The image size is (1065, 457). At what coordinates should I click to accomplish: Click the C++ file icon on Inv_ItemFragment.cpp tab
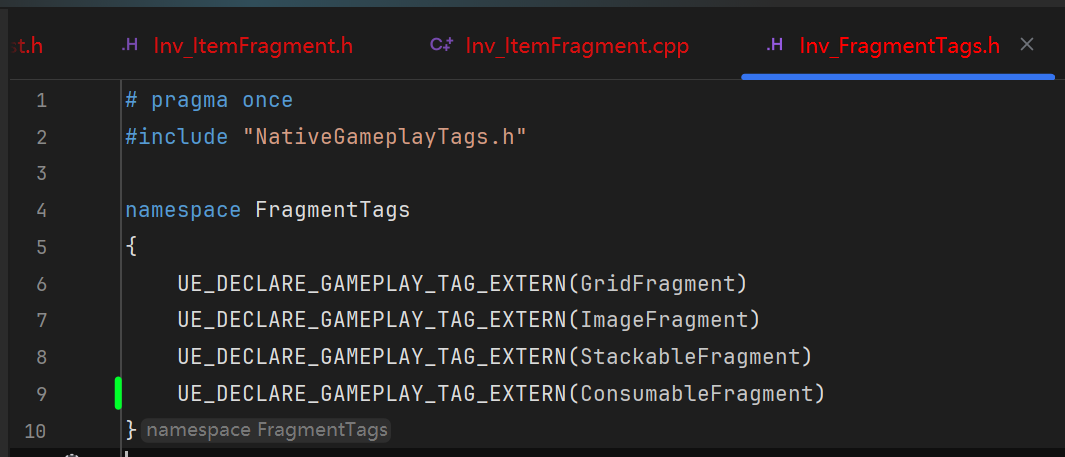click(442, 45)
